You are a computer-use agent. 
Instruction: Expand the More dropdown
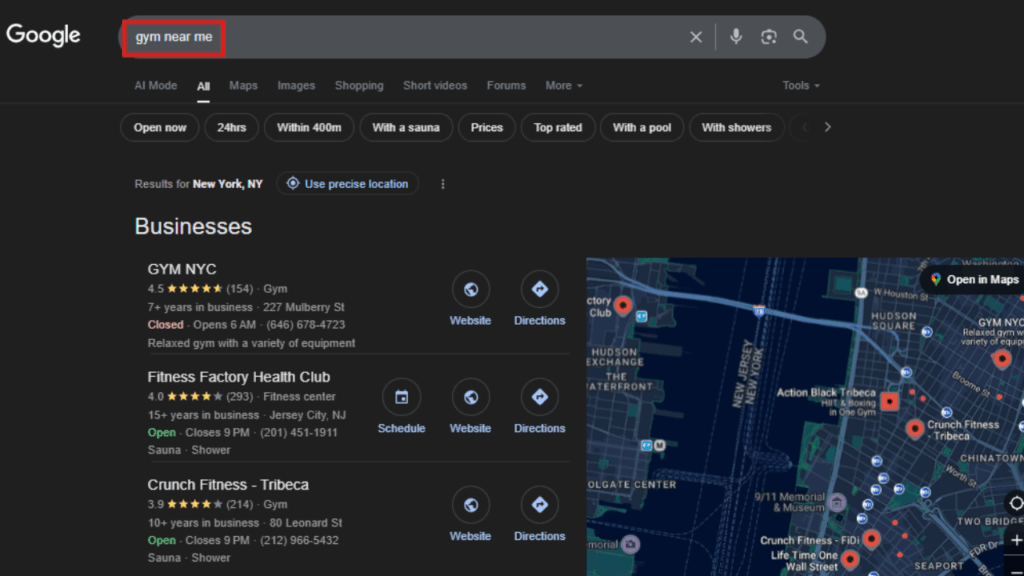pos(564,86)
